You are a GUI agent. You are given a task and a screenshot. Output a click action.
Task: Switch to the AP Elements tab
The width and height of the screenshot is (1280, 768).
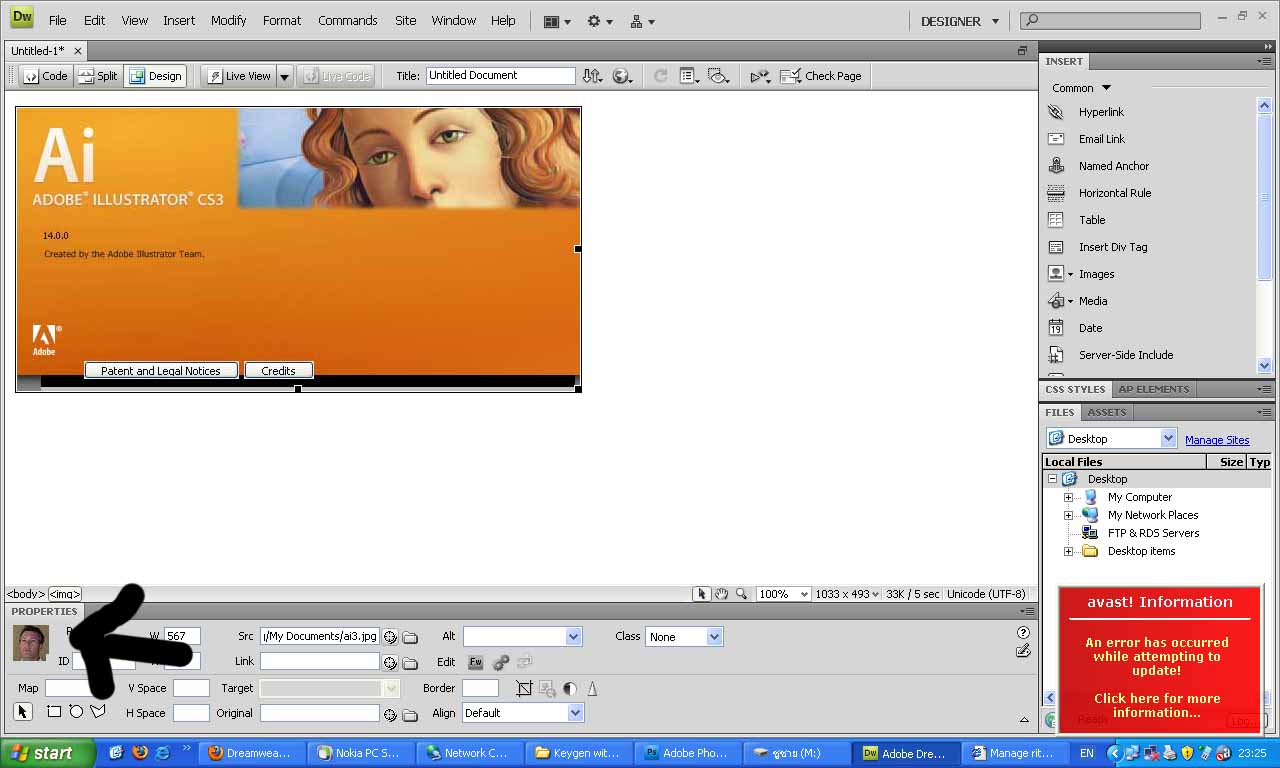pos(1154,389)
